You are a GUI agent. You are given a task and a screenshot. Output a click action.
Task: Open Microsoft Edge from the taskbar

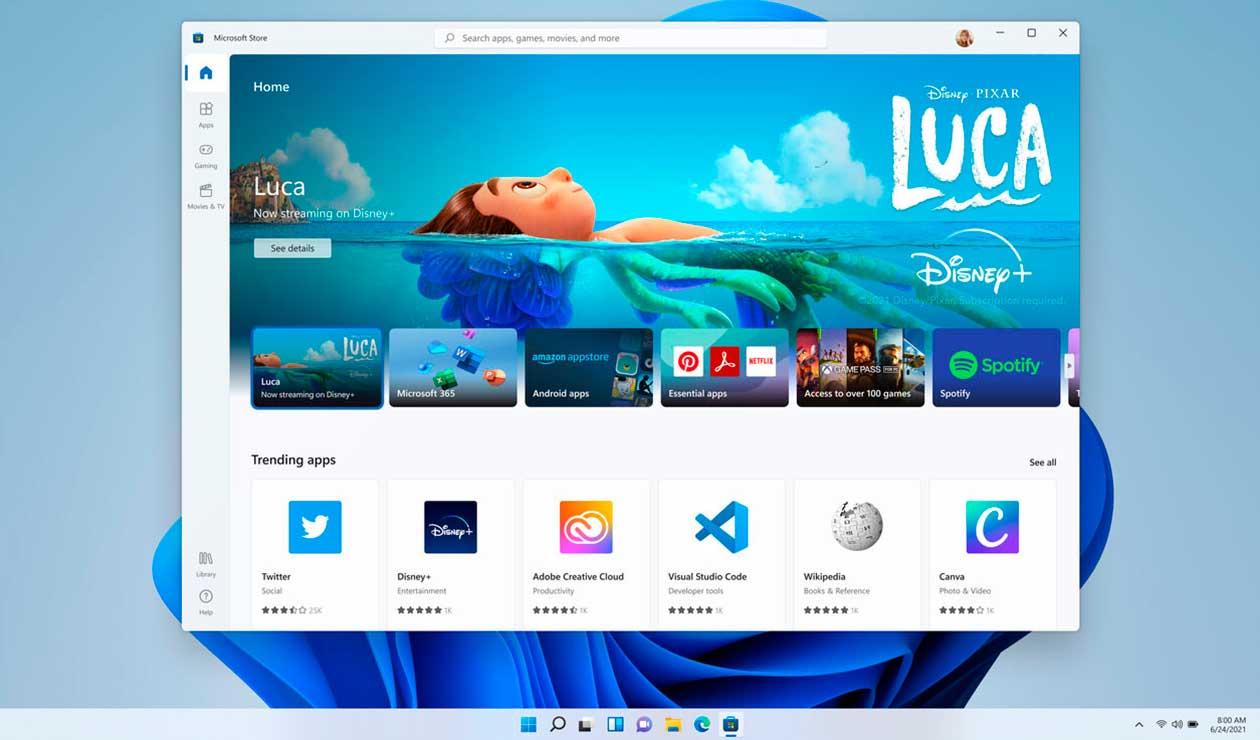coord(702,724)
